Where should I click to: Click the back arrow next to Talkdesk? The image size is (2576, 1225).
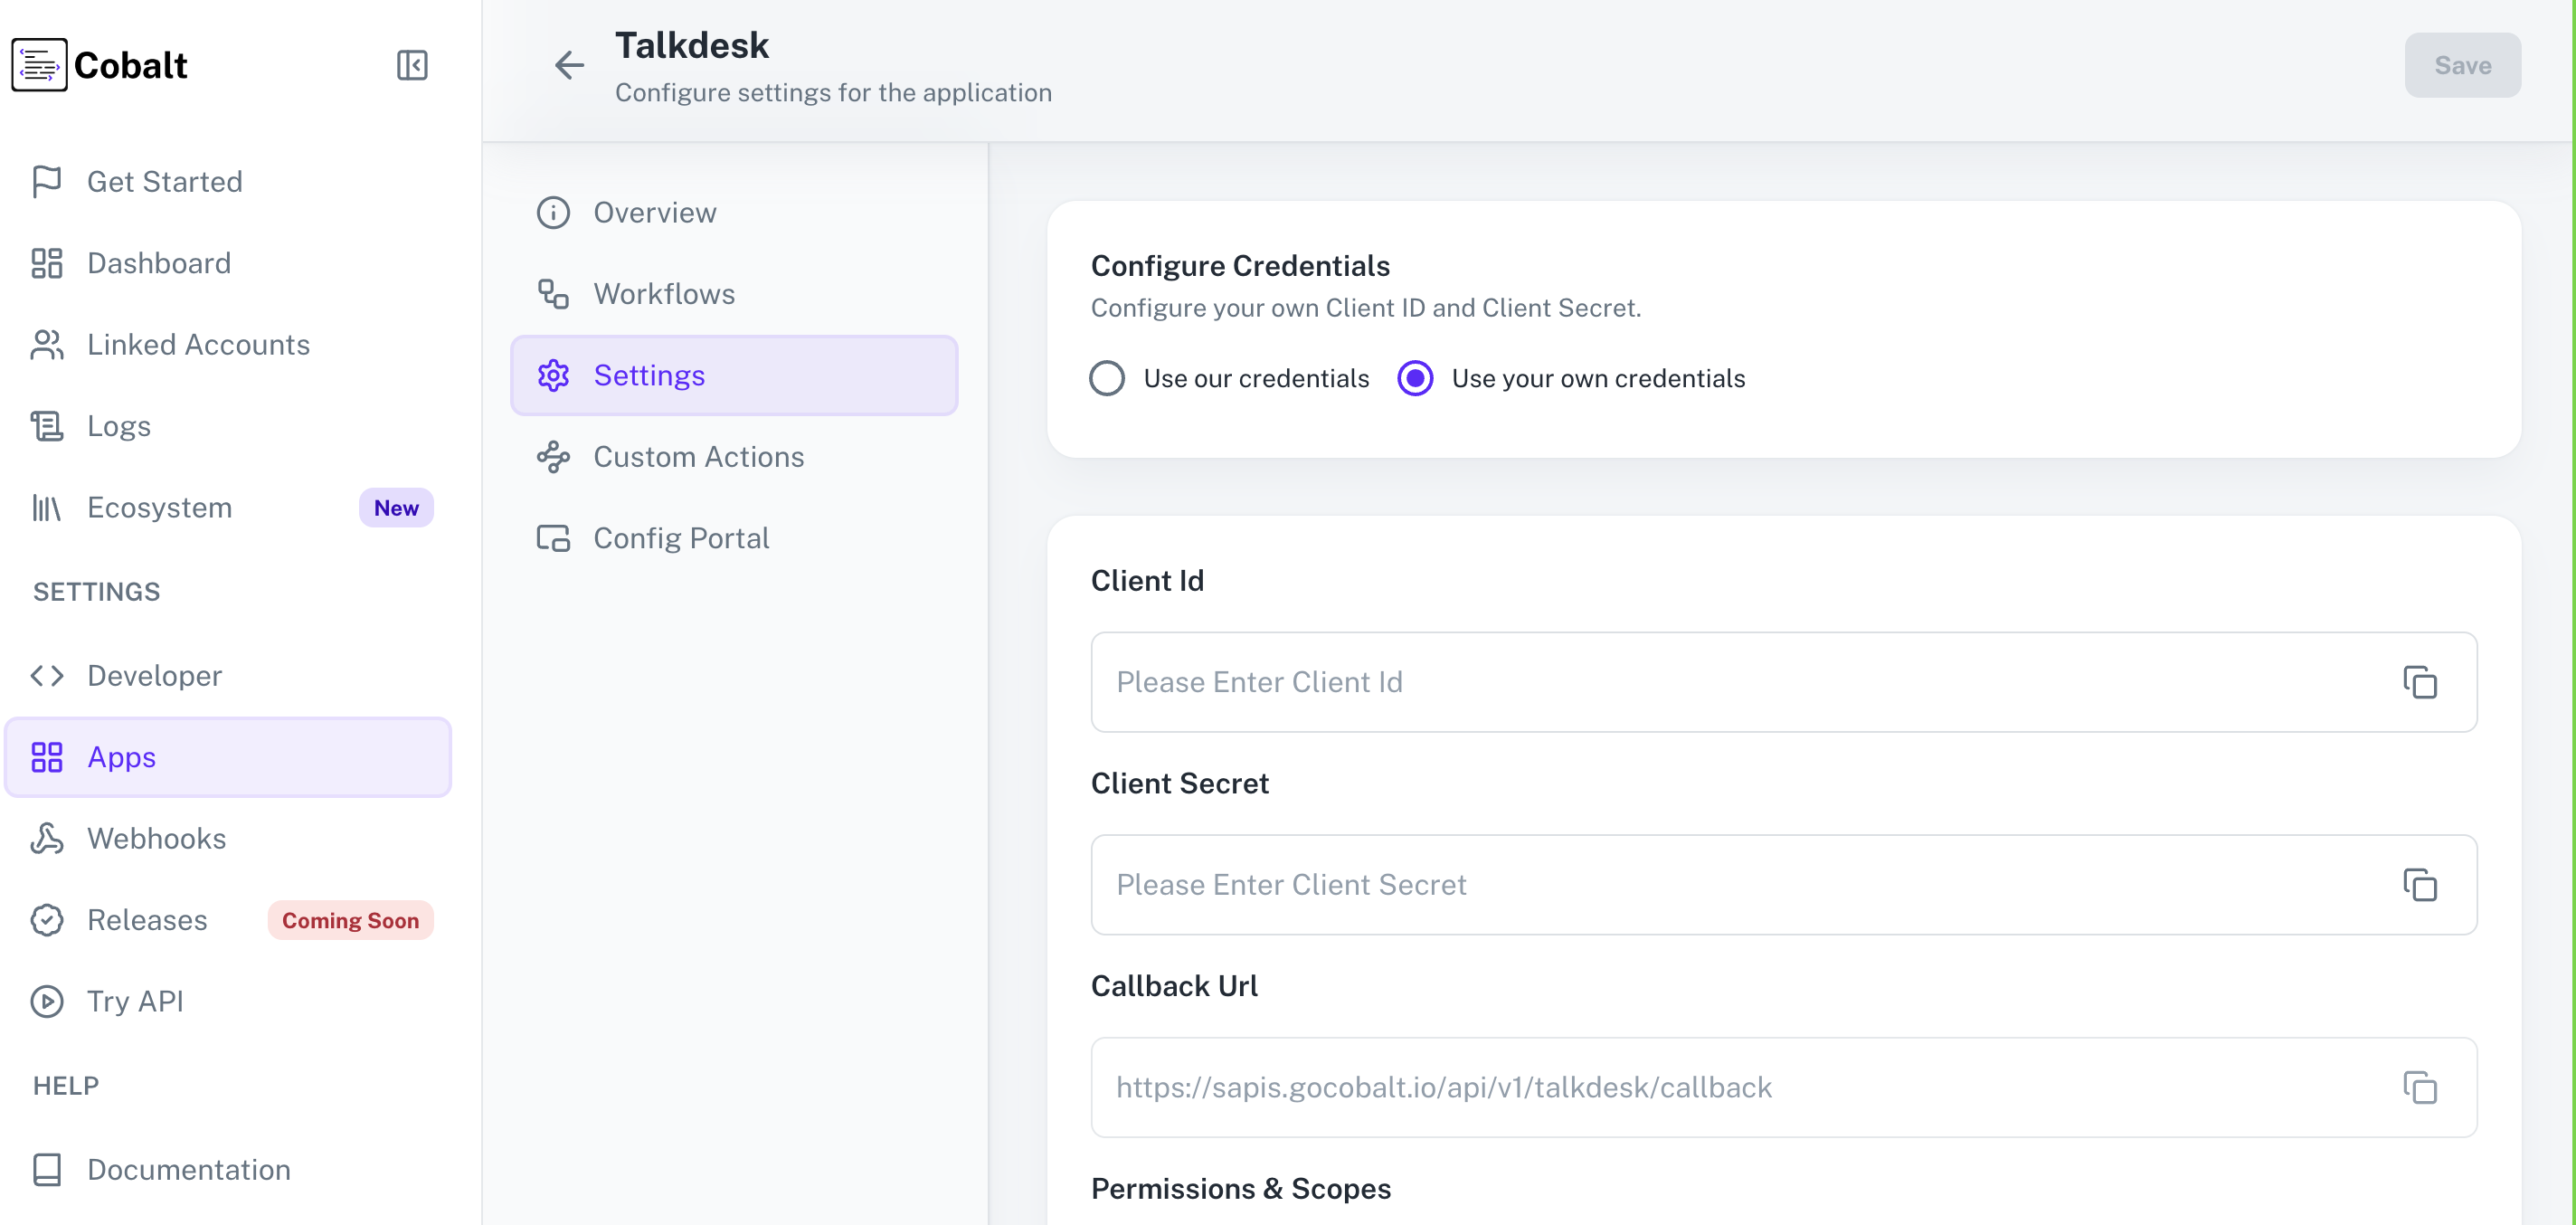[x=569, y=65]
